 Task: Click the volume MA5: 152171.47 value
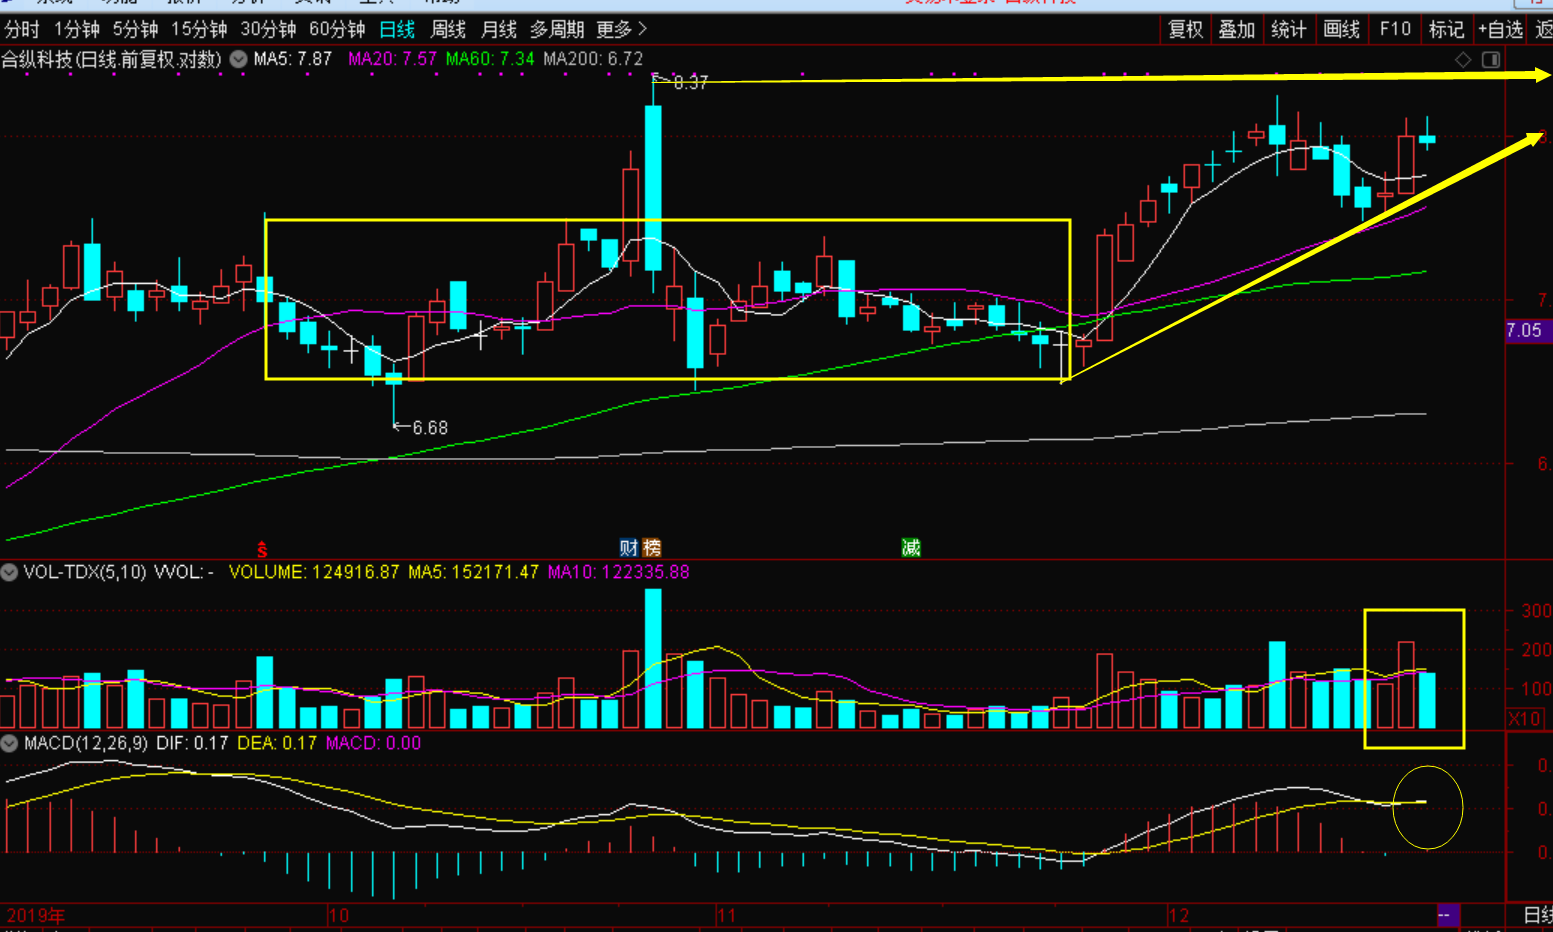(473, 572)
